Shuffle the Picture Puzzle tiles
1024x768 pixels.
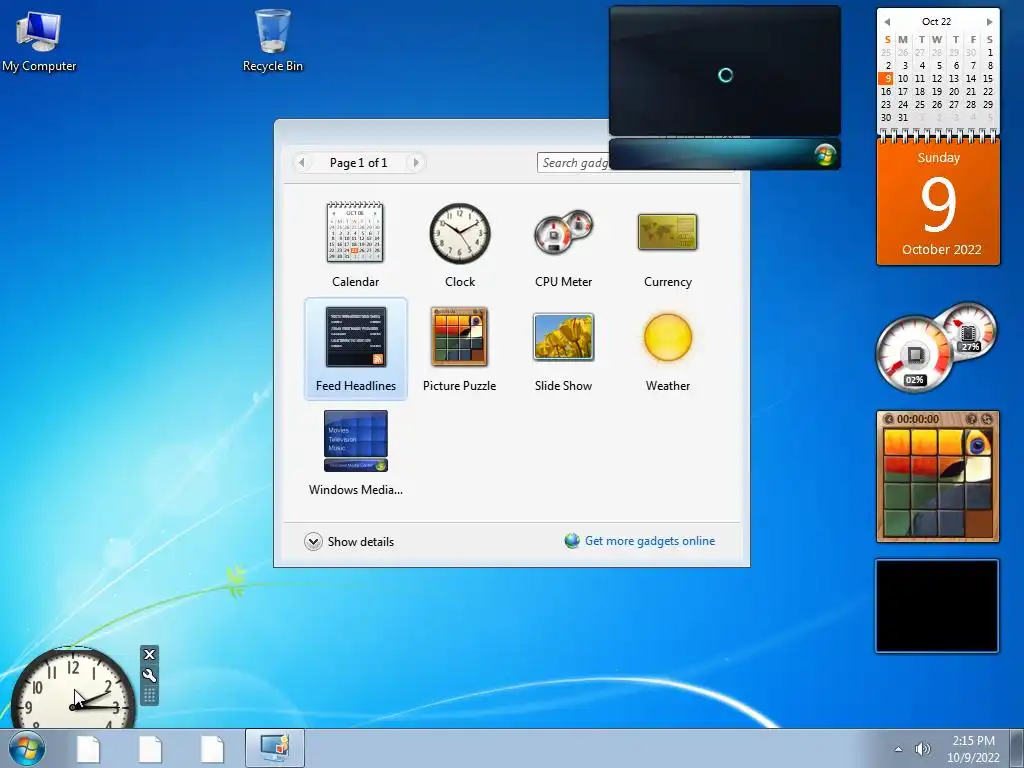point(987,419)
